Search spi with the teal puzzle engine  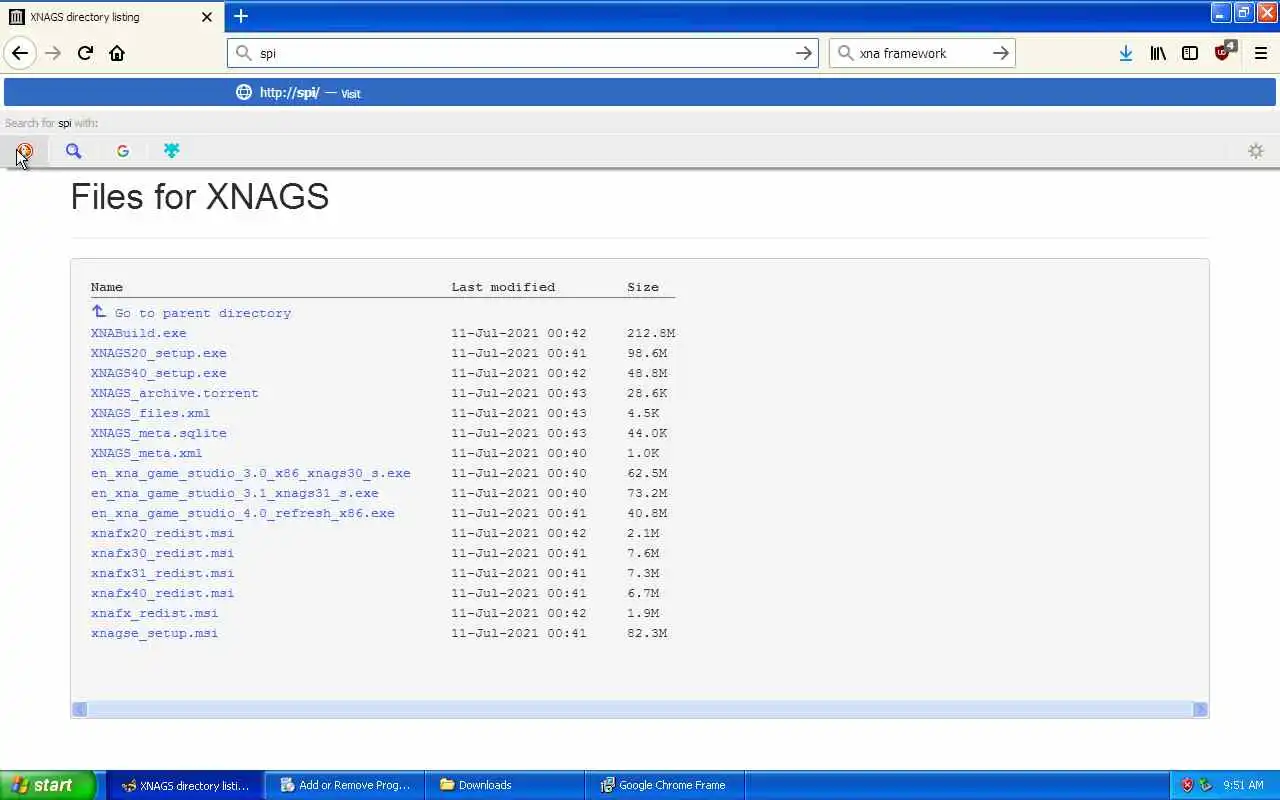pos(172,151)
